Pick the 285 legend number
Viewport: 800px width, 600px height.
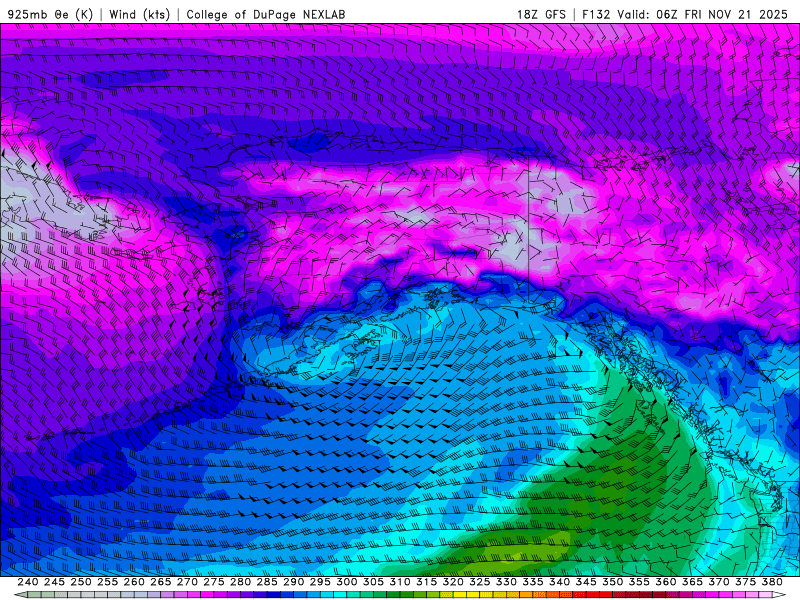point(266,582)
